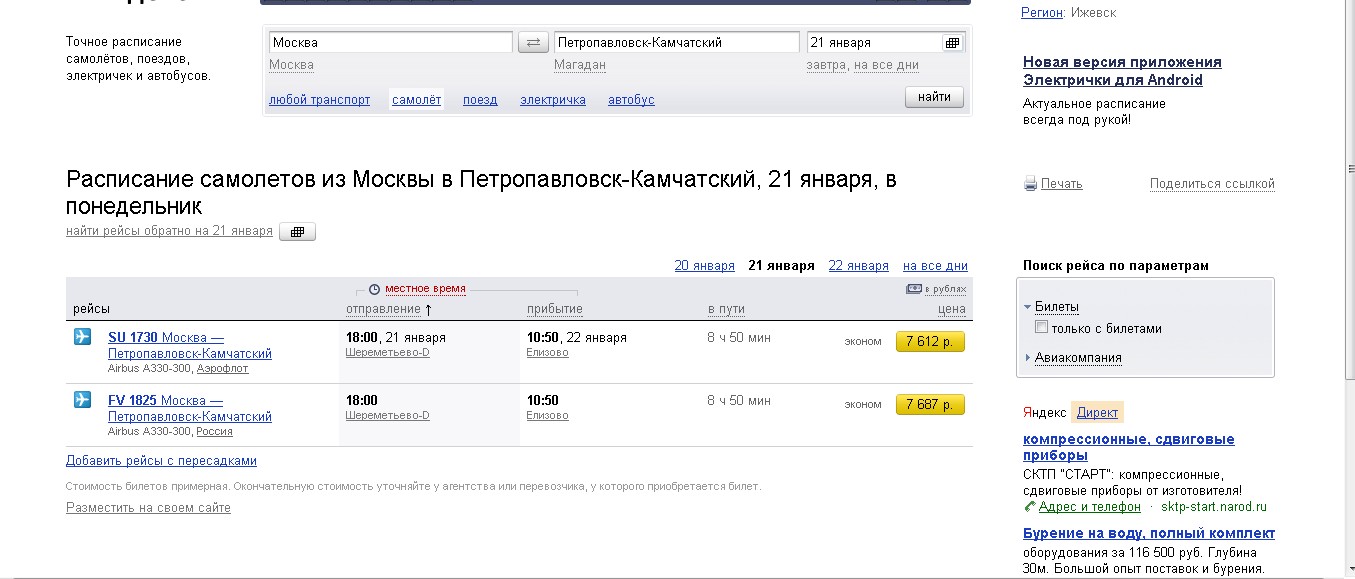The width and height of the screenshot is (1355, 579).
Task: Click в рублях currency selector
Action: coord(946,289)
